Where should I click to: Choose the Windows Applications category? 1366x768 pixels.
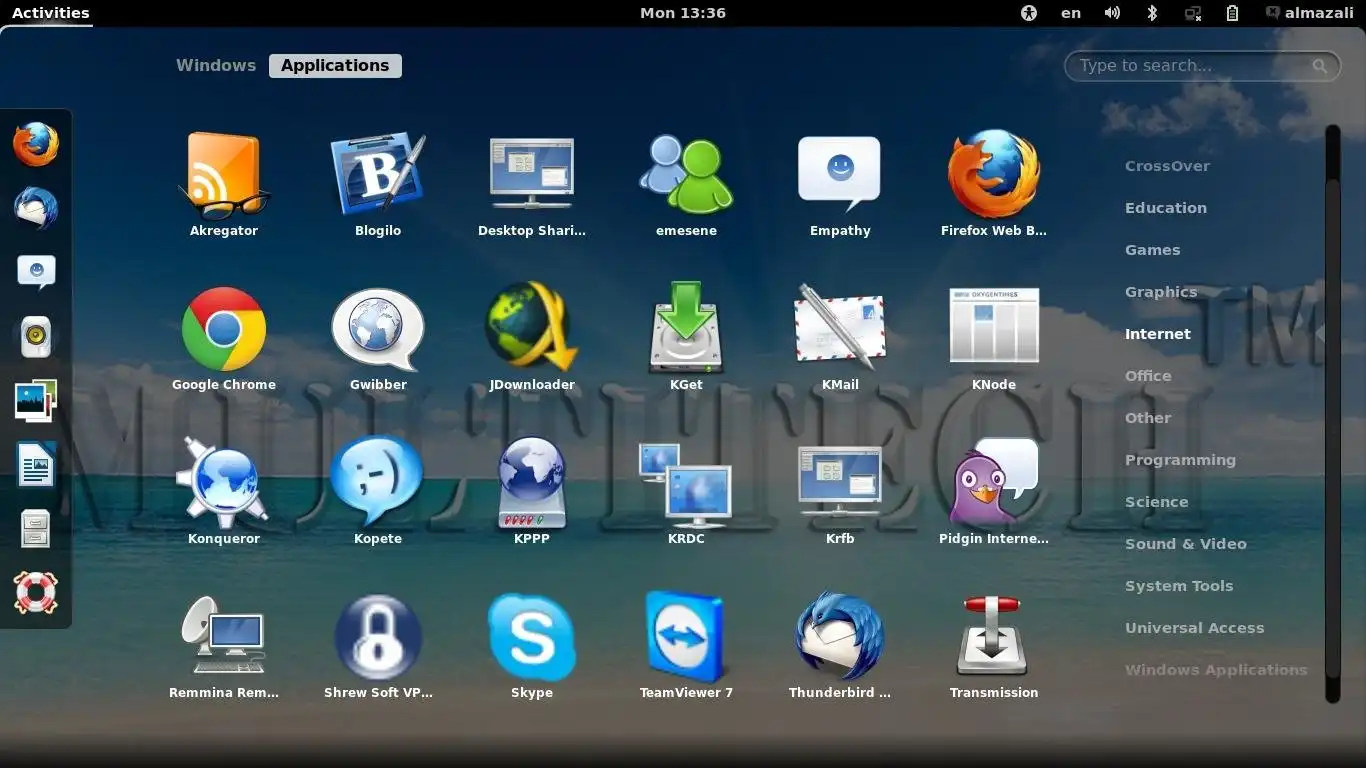(x=1216, y=670)
